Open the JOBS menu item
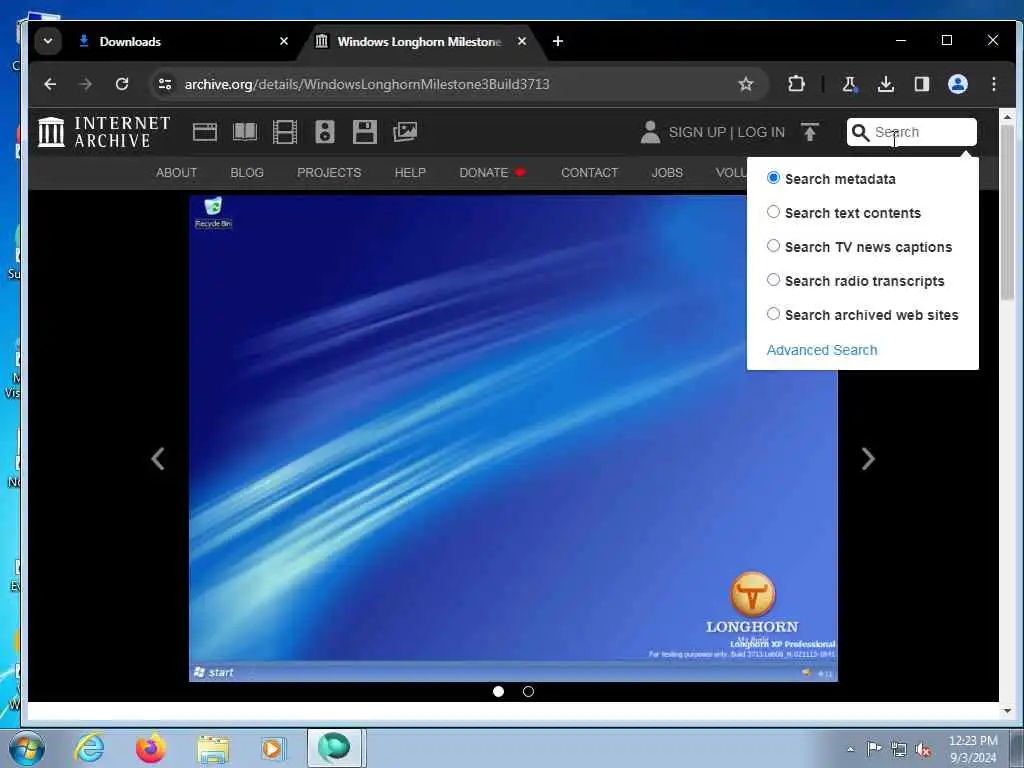This screenshot has width=1024, height=768. 667,172
